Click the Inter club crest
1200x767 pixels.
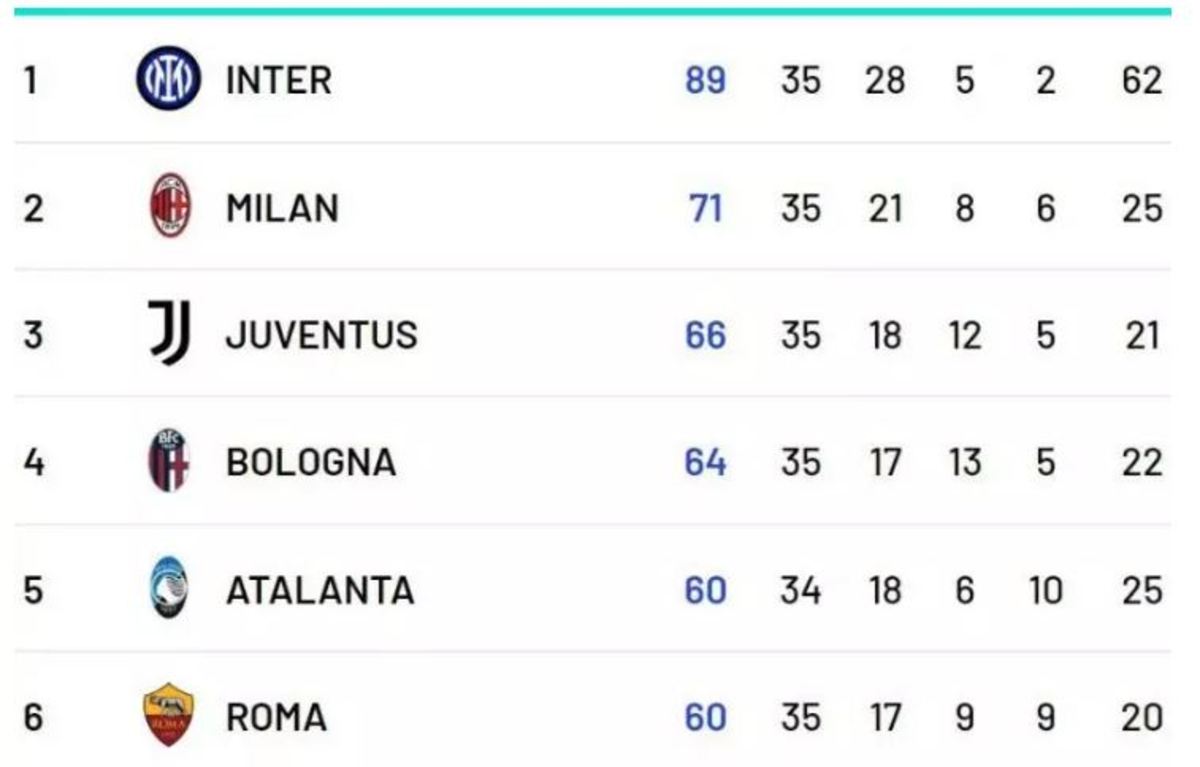[x=168, y=80]
